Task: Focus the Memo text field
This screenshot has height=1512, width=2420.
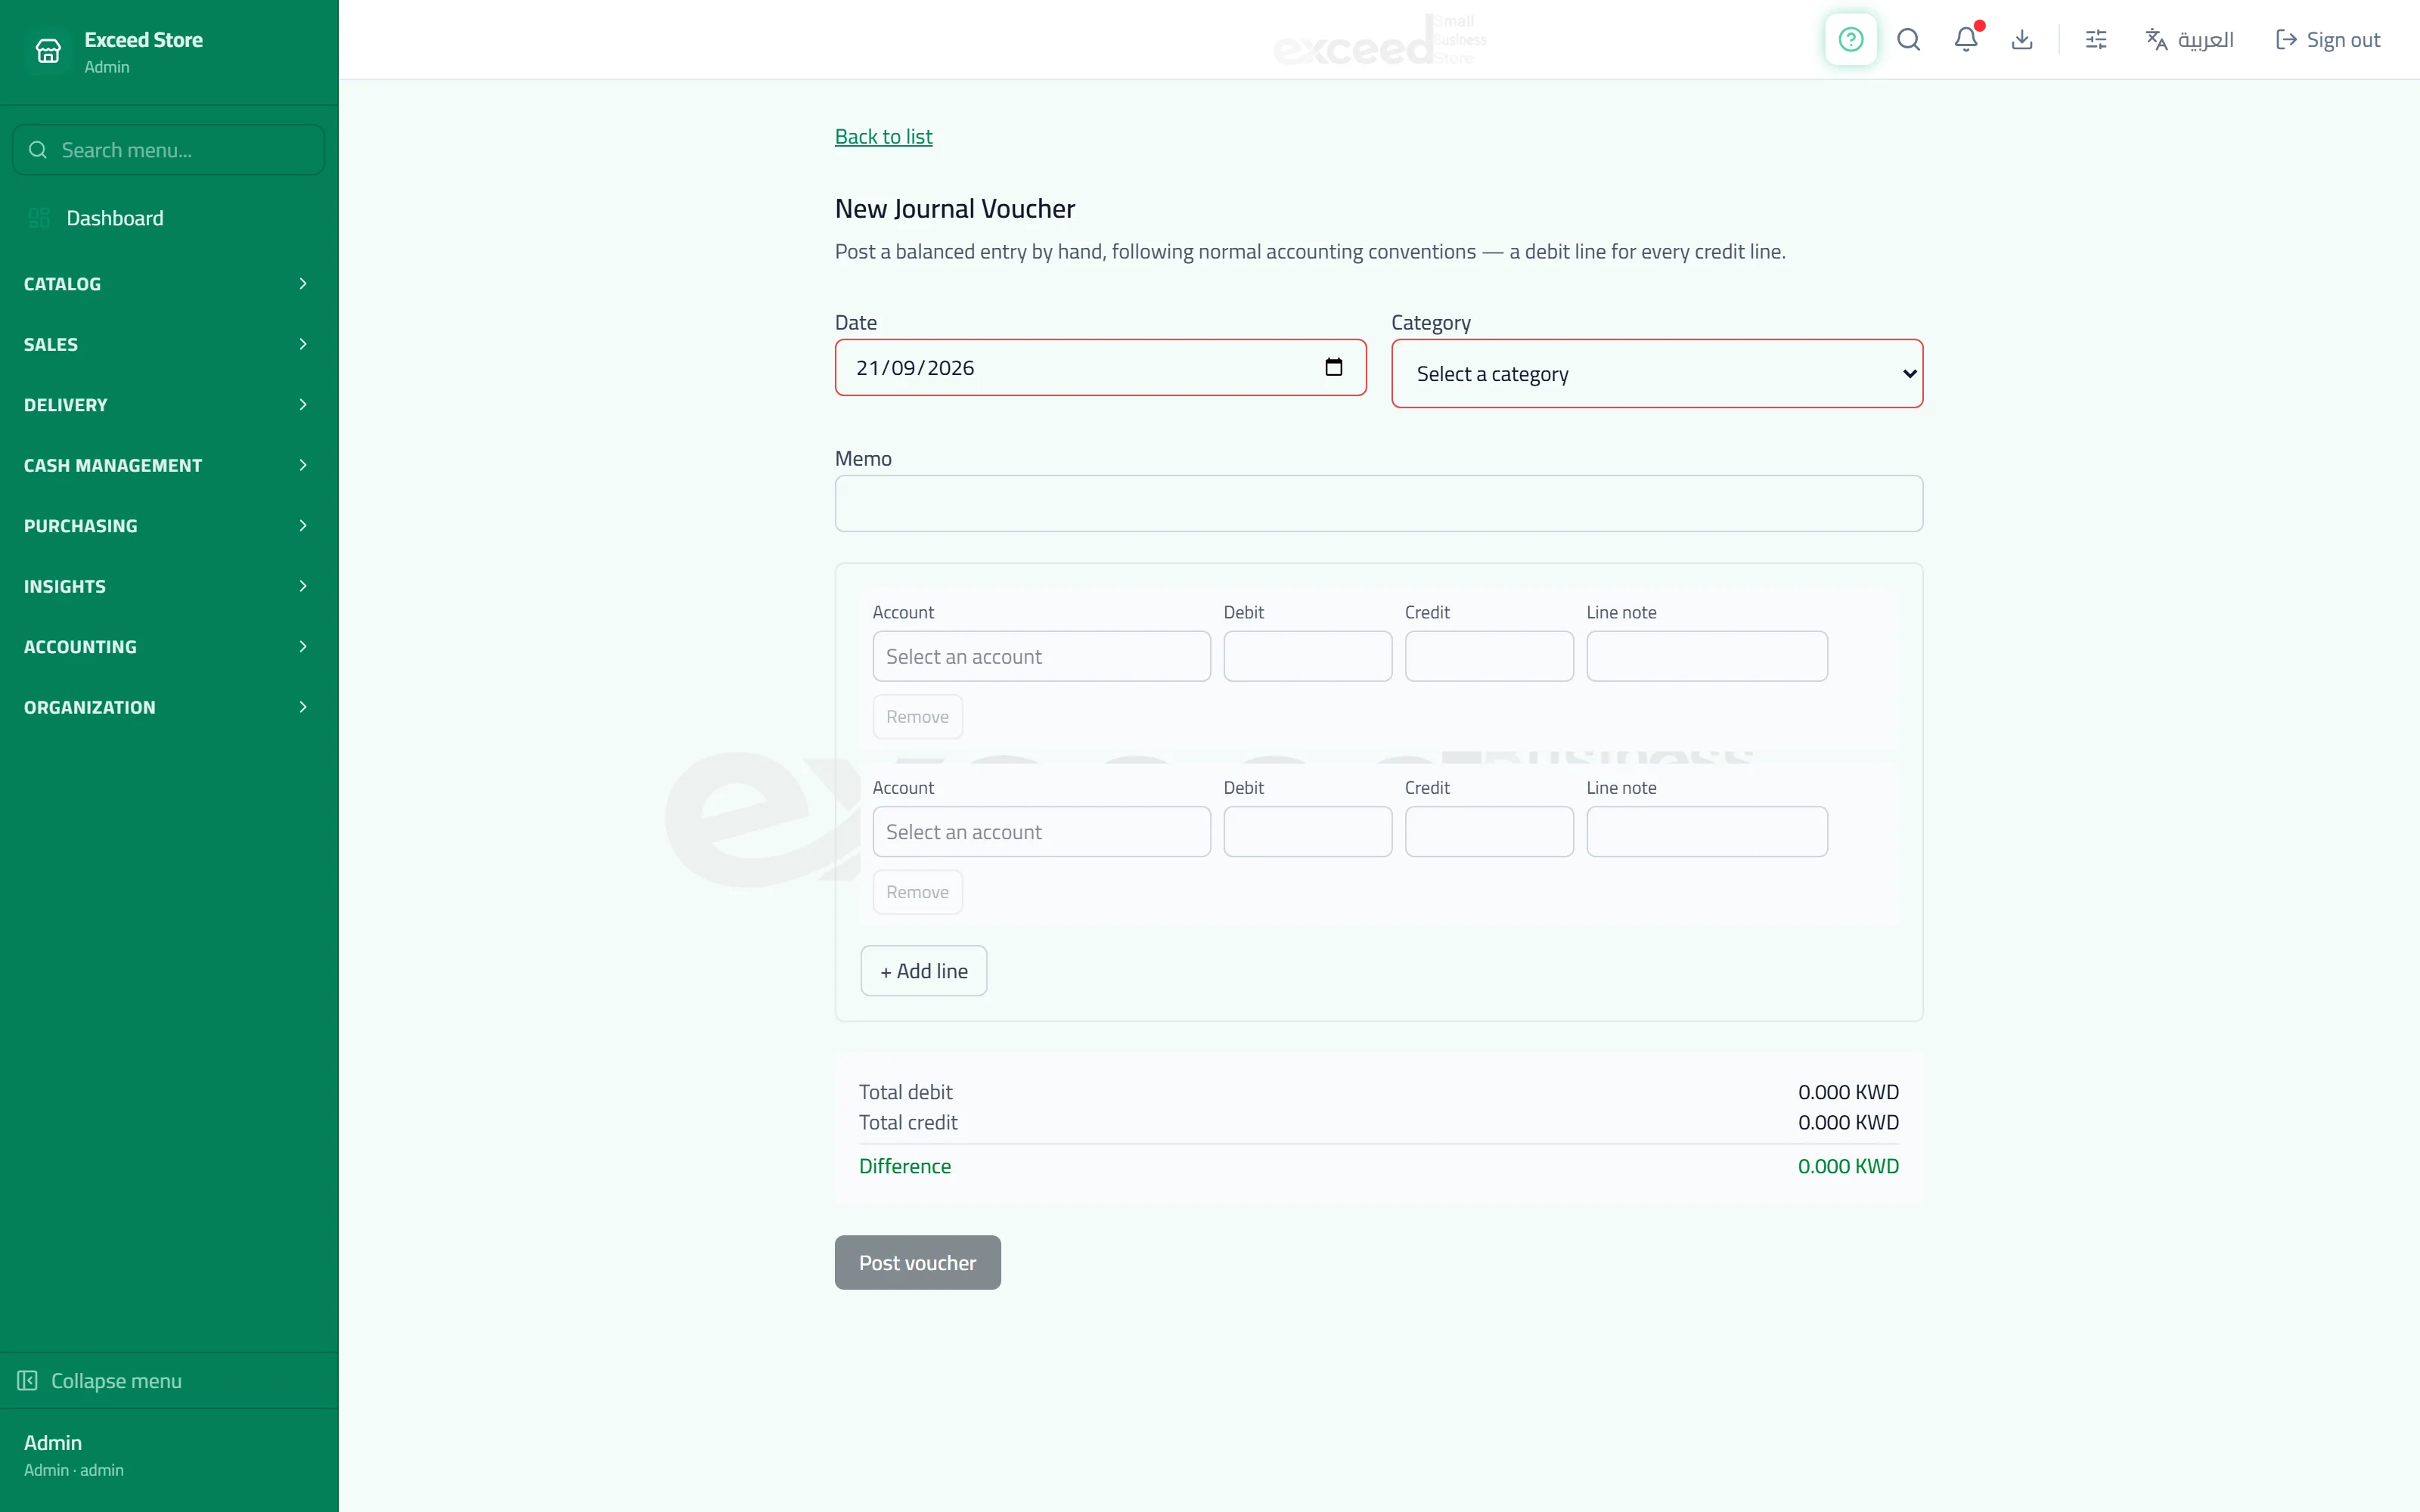Action: pos(1378,503)
